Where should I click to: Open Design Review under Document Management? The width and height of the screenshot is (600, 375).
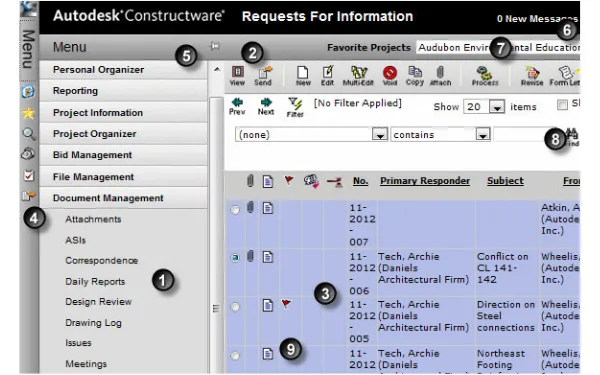tap(98, 302)
